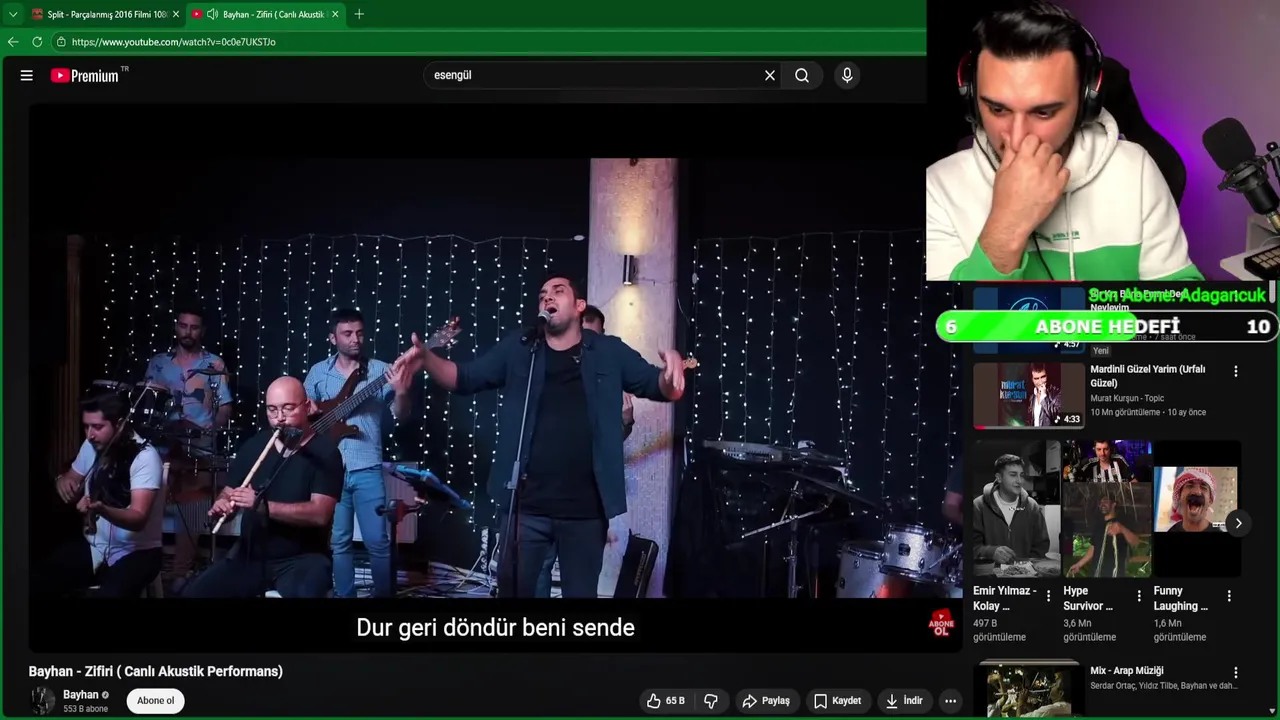Screen dimensions: 1280x720
Task: Save the video with Kaydet button
Action: (837, 701)
